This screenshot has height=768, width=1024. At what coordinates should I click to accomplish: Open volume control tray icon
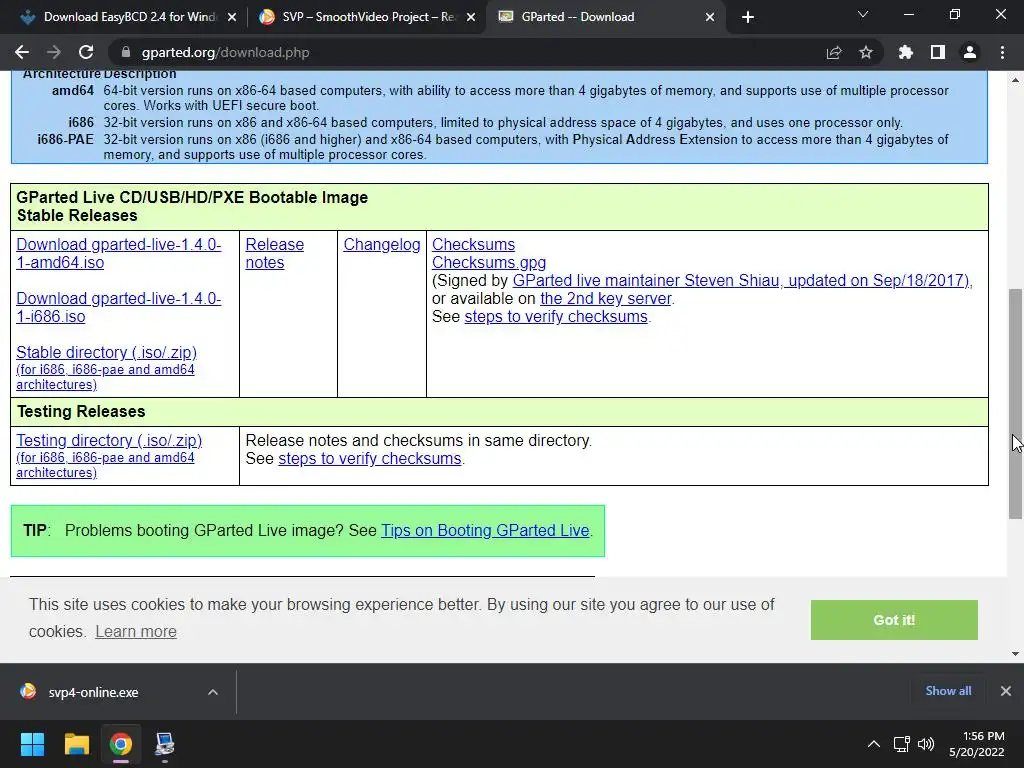point(925,744)
